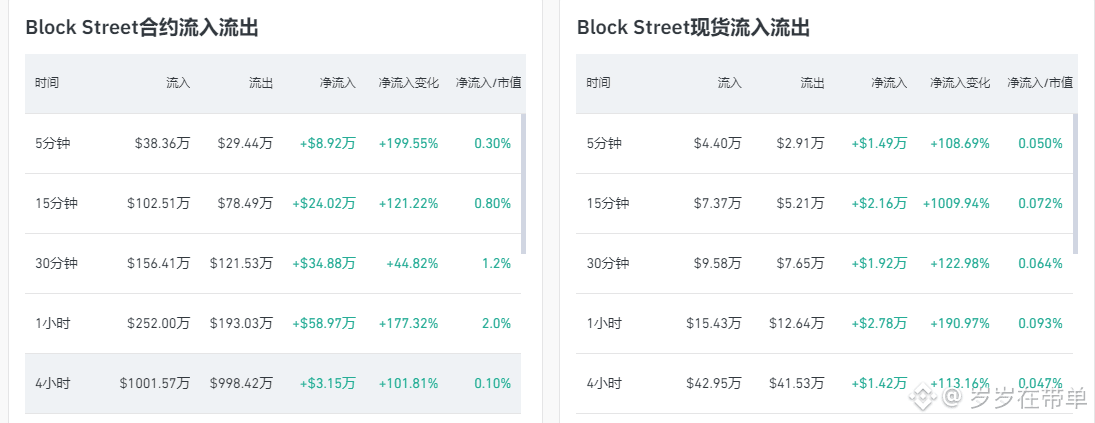The width and height of the screenshot is (1095, 423).
Task: Click net inflow +$34.88万
Action: (x=324, y=264)
